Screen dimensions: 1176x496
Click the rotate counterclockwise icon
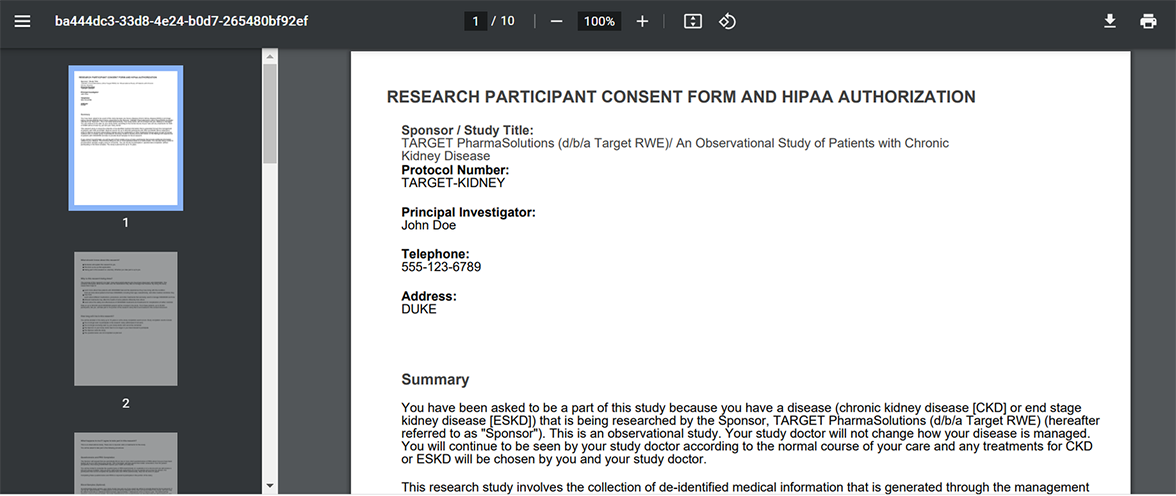[727, 21]
